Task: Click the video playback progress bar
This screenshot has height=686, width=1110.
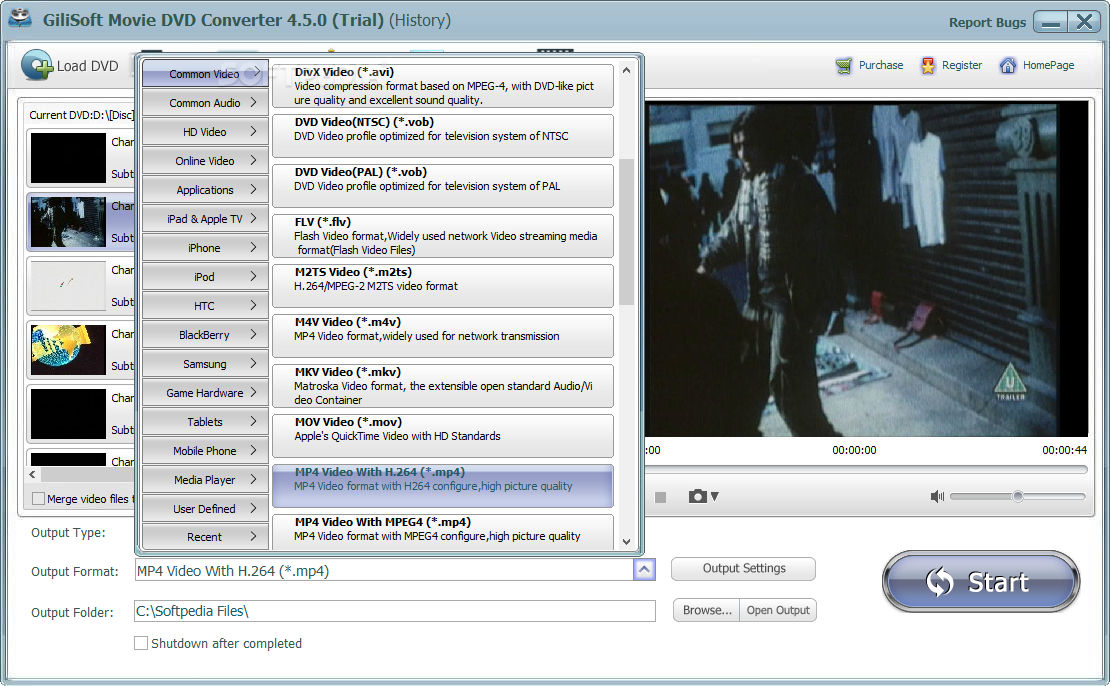Action: pos(865,469)
